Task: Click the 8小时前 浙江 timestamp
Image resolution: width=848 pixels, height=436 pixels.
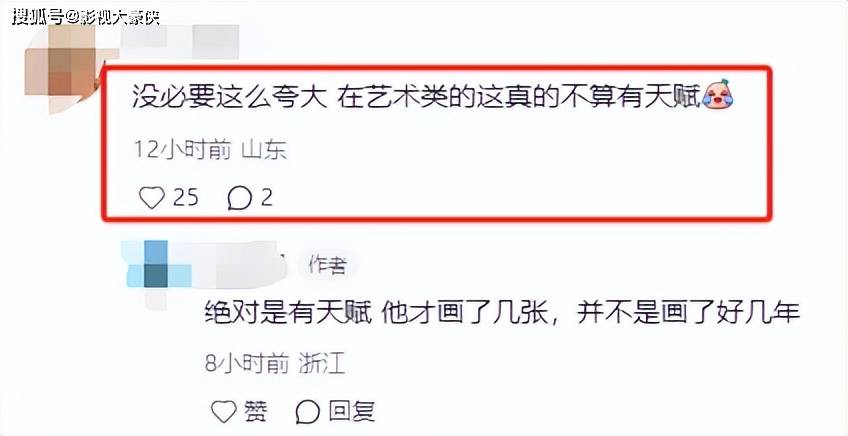Action: coord(275,364)
